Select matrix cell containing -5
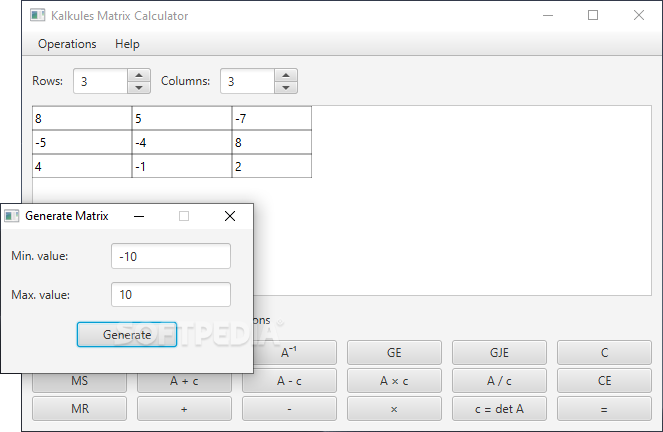Screen dimensions: 663x432 [82, 142]
